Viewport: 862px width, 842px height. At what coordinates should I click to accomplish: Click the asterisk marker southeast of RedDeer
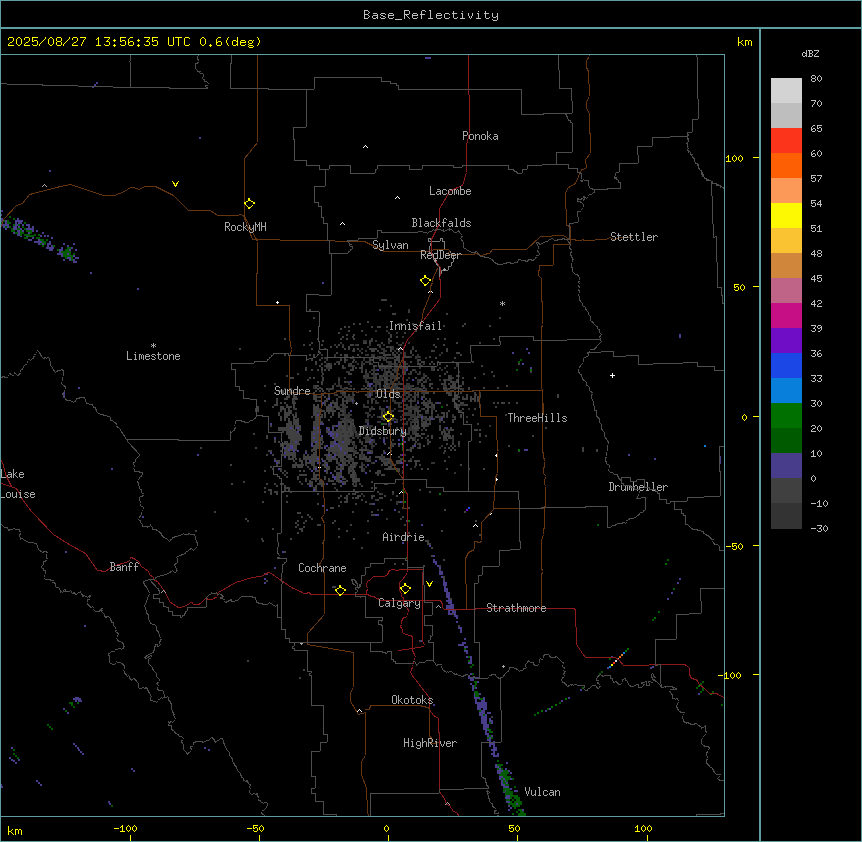[502, 303]
